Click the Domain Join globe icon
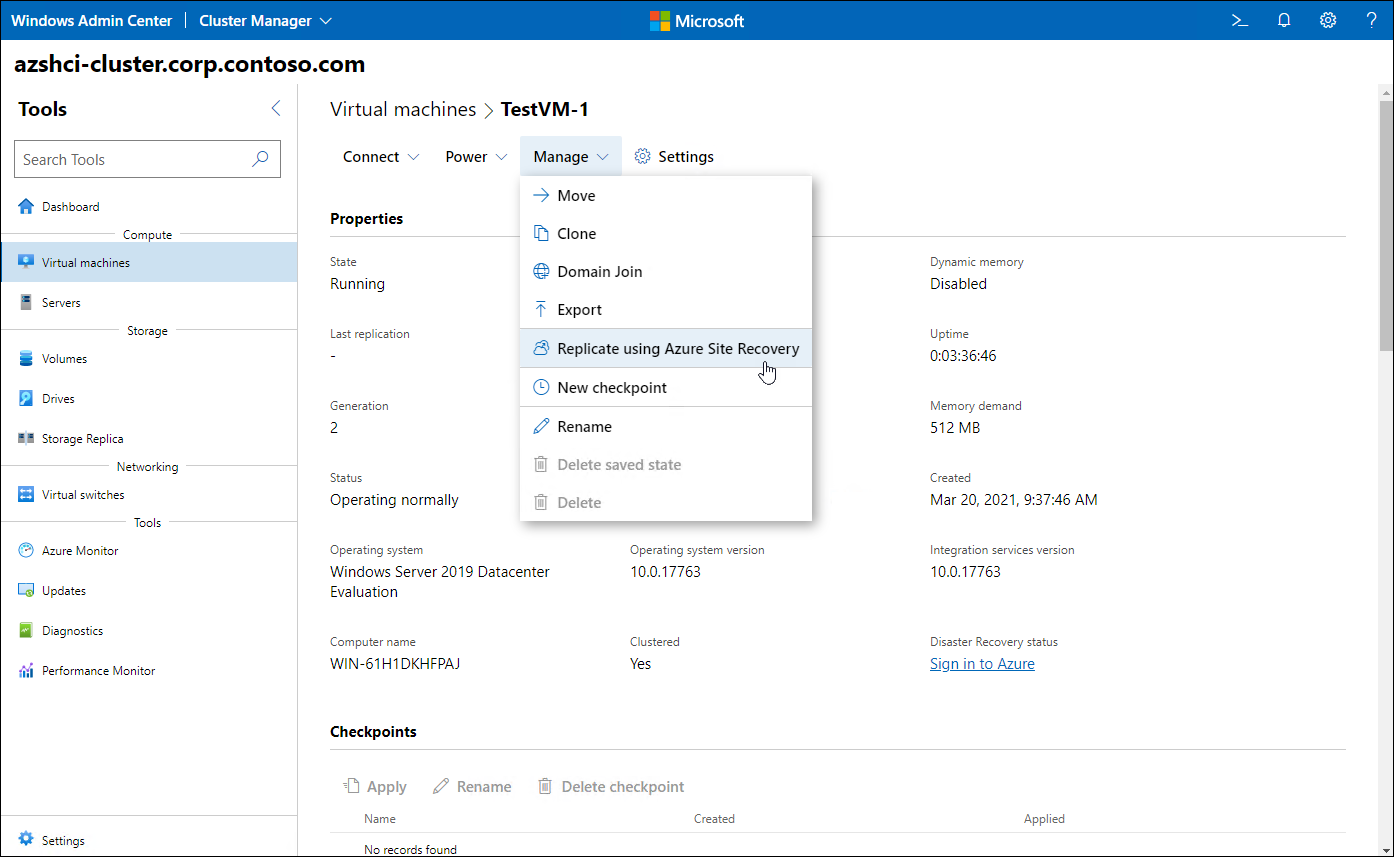Viewport: 1394px width, 857px height. point(541,272)
